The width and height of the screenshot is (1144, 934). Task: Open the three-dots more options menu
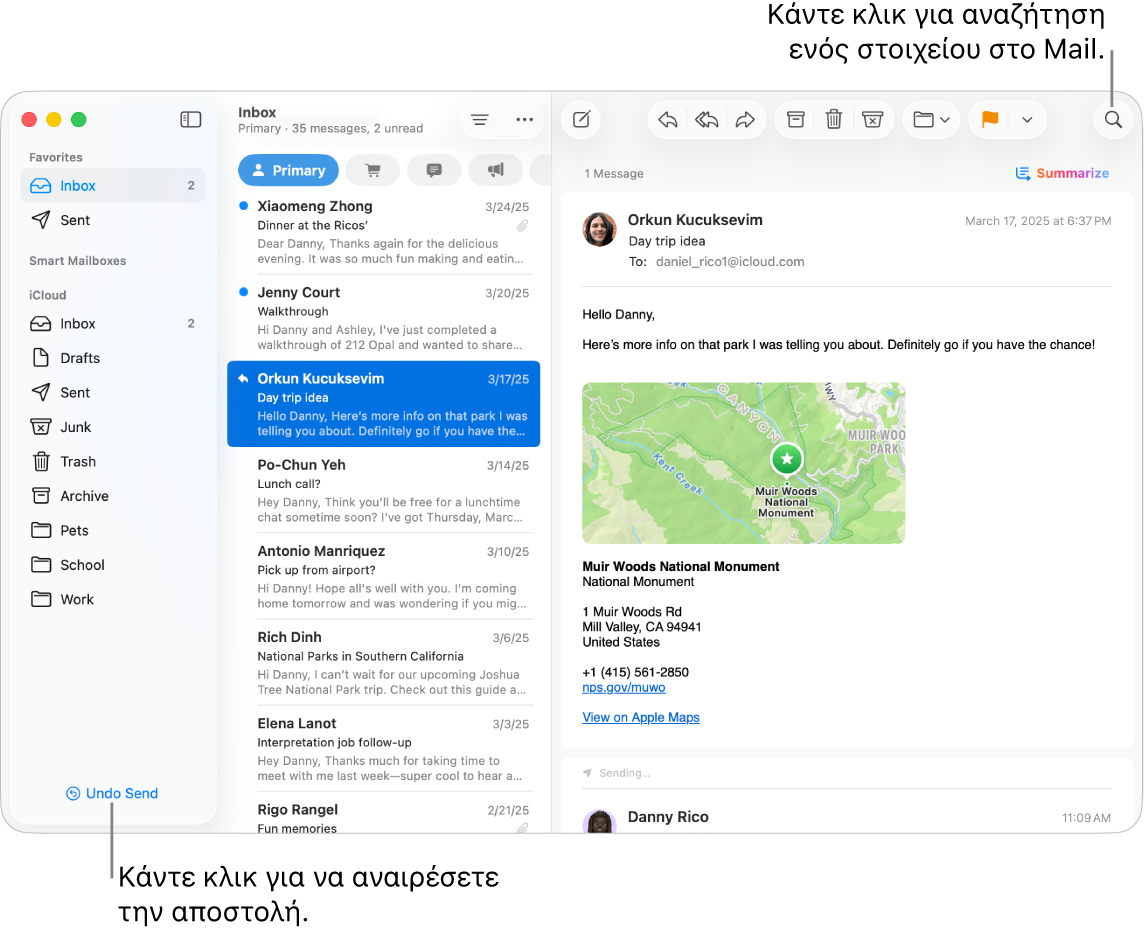(524, 120)
